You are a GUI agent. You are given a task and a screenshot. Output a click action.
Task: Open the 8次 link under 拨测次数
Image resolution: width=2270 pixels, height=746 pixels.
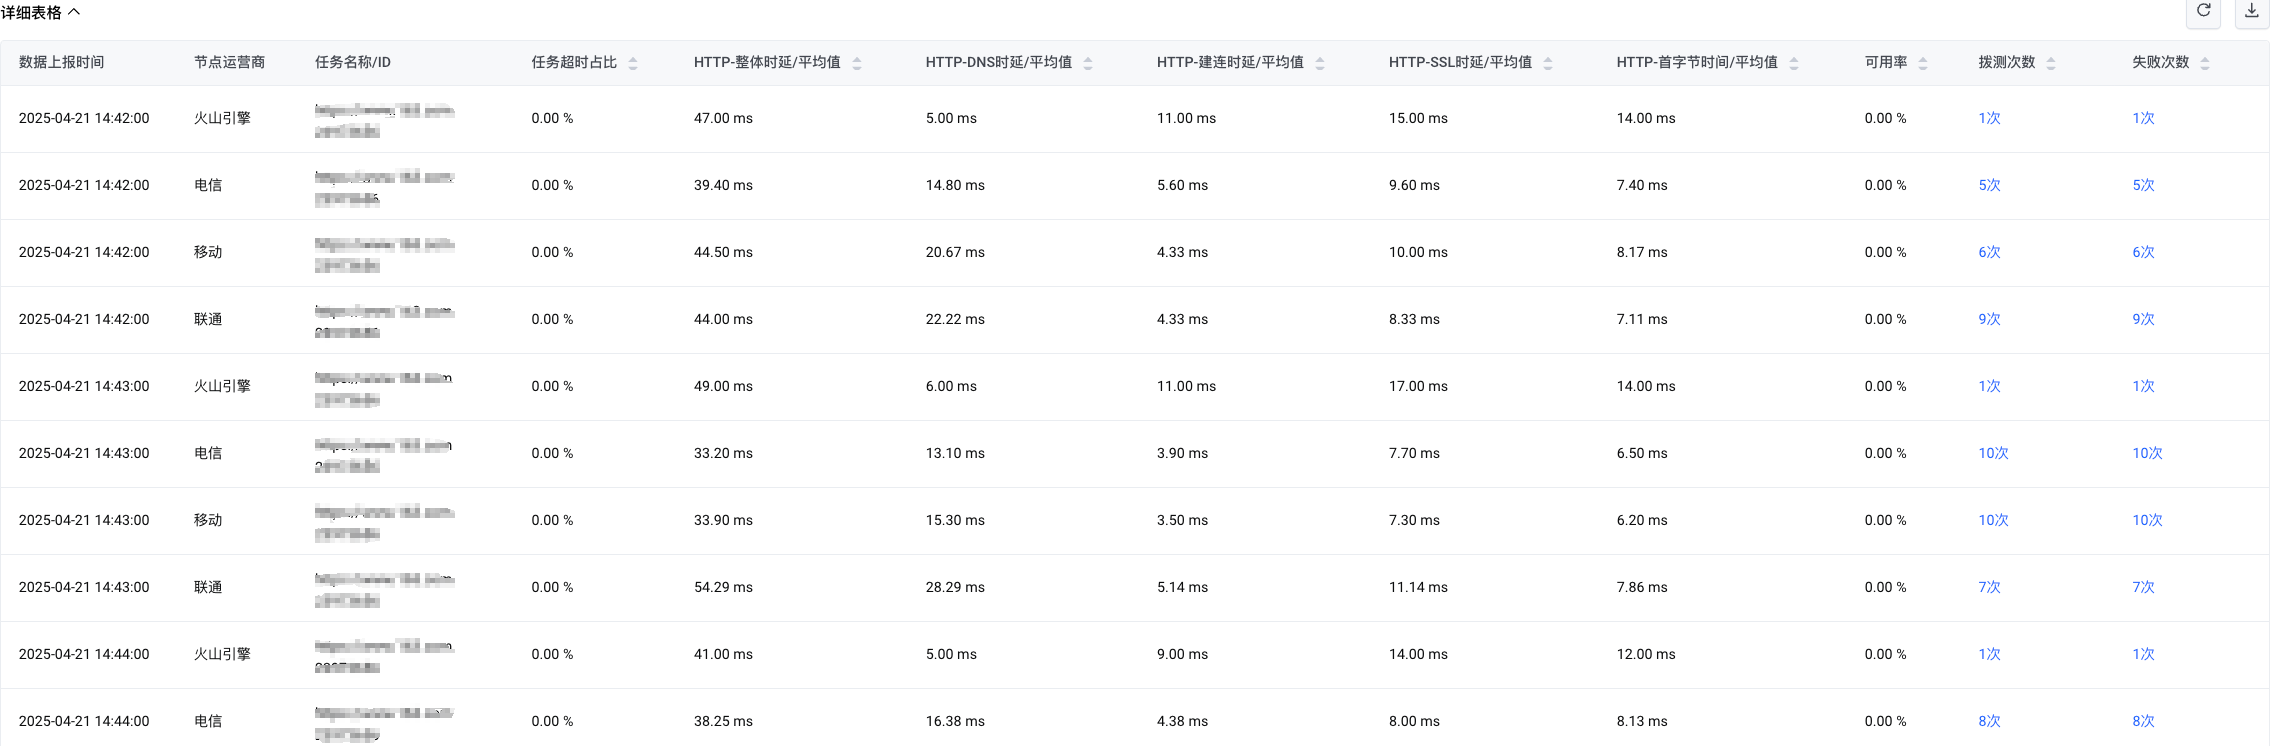(1989, 721)
